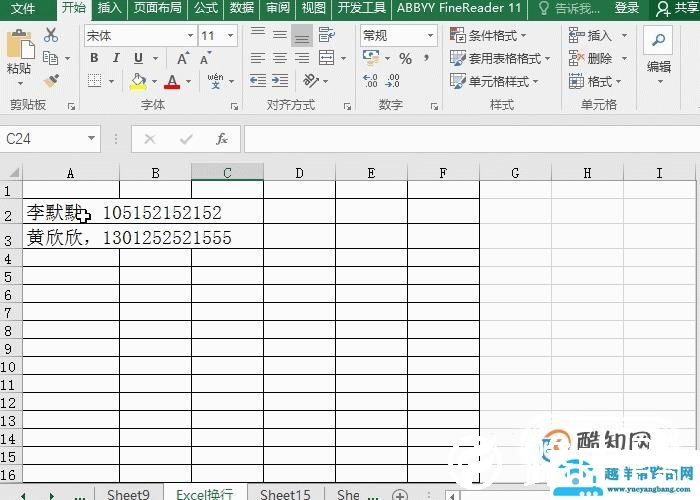Click the Select All corner triangle
The height and width of the screenshot is (500, 700).
(13, 173)
